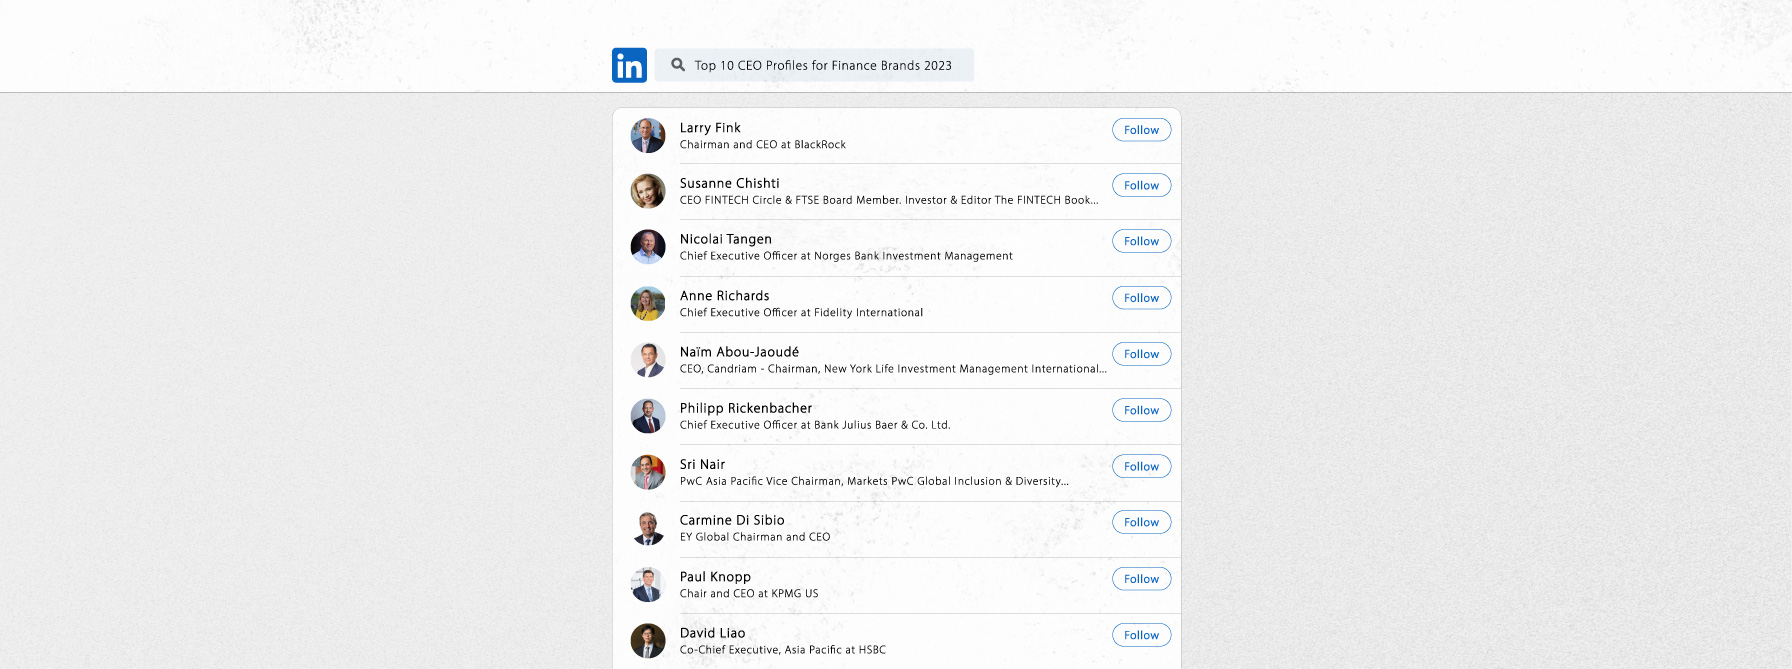Open Carmine Di Sibio's profile photo

(648, 528)
